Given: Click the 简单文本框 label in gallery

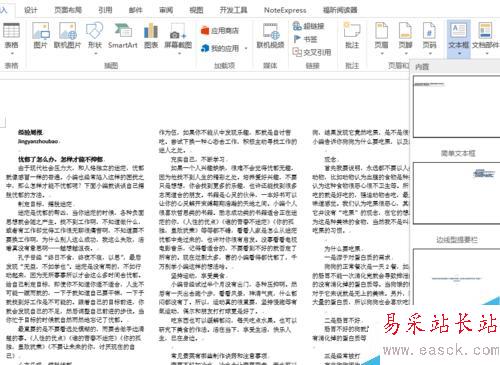Looking at the screenshot, I should pos(458,153).
